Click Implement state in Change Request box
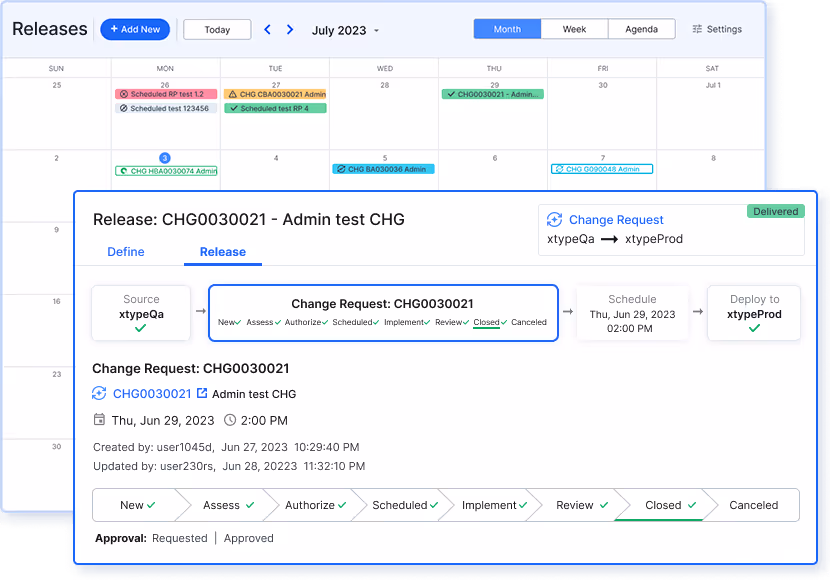Viewport: 830px width, 580px height. (x=407, y=322)
